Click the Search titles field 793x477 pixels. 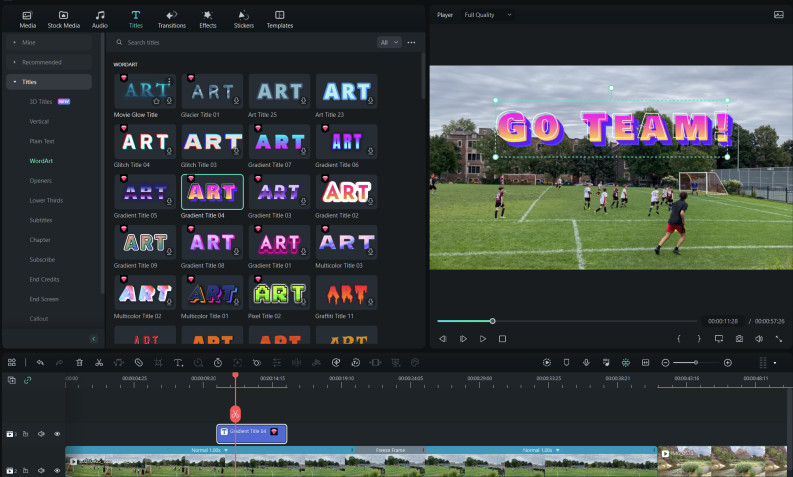tap(243, 42)
